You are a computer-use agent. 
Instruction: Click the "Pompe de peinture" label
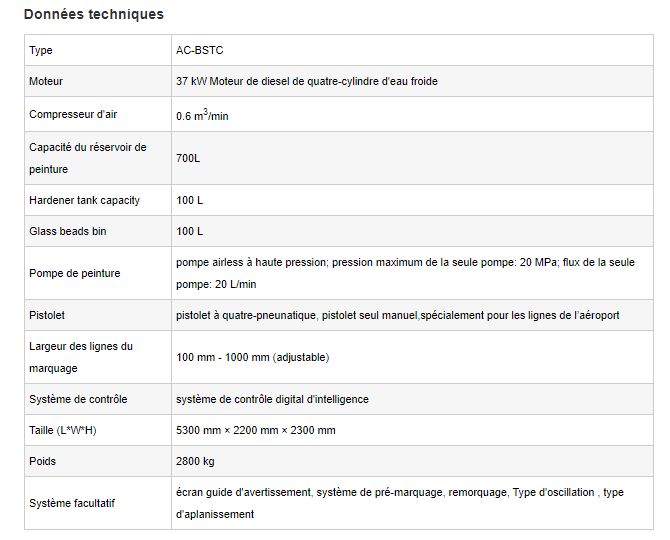tap(74, 273)
